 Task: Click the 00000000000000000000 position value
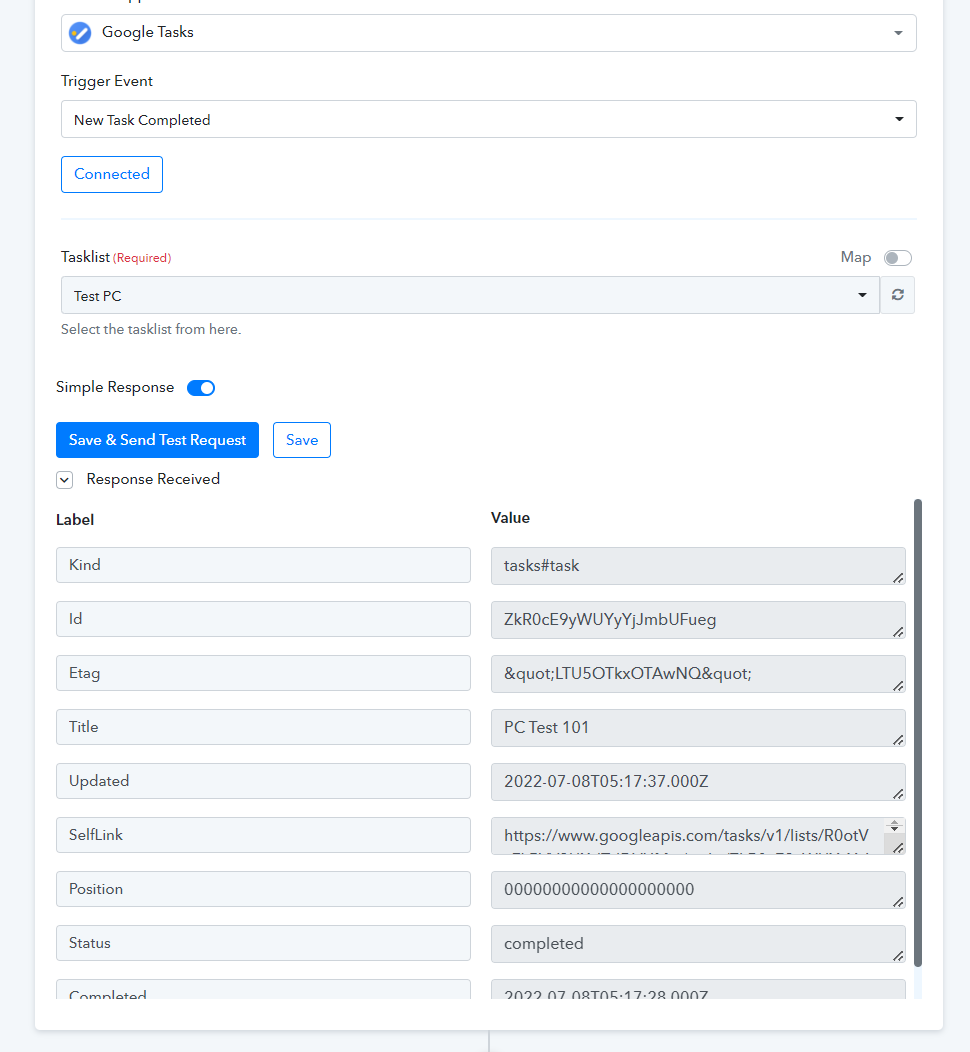point(698,890)
